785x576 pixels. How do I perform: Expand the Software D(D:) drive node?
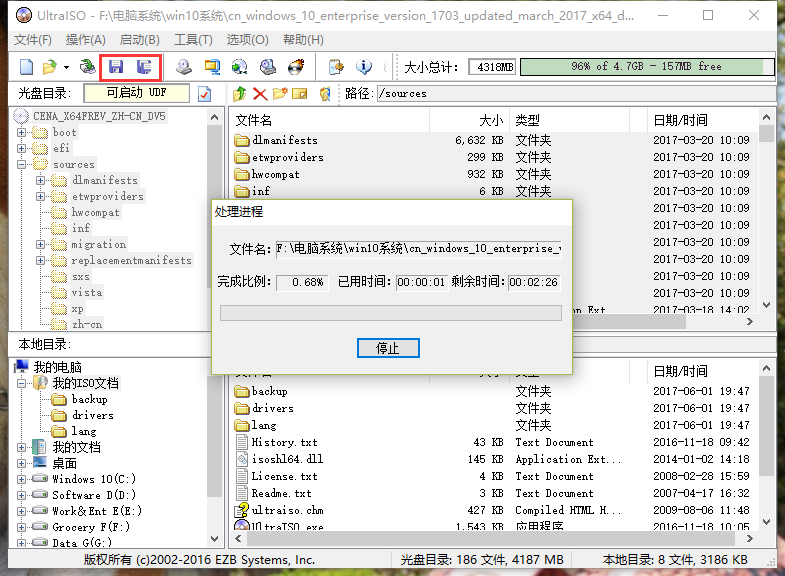coord(22,495)
